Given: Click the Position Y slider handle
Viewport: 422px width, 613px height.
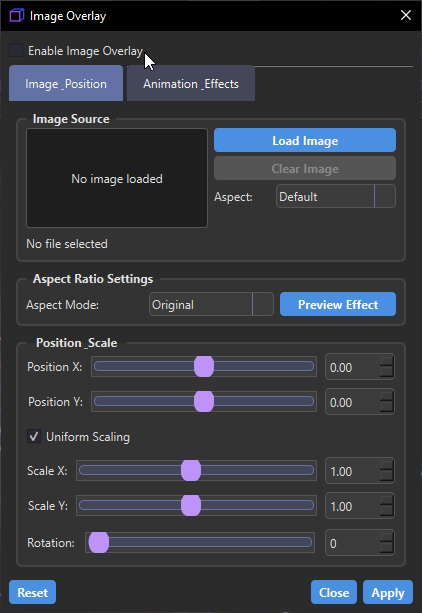Looking at the screenshot, I should (204, 401).
